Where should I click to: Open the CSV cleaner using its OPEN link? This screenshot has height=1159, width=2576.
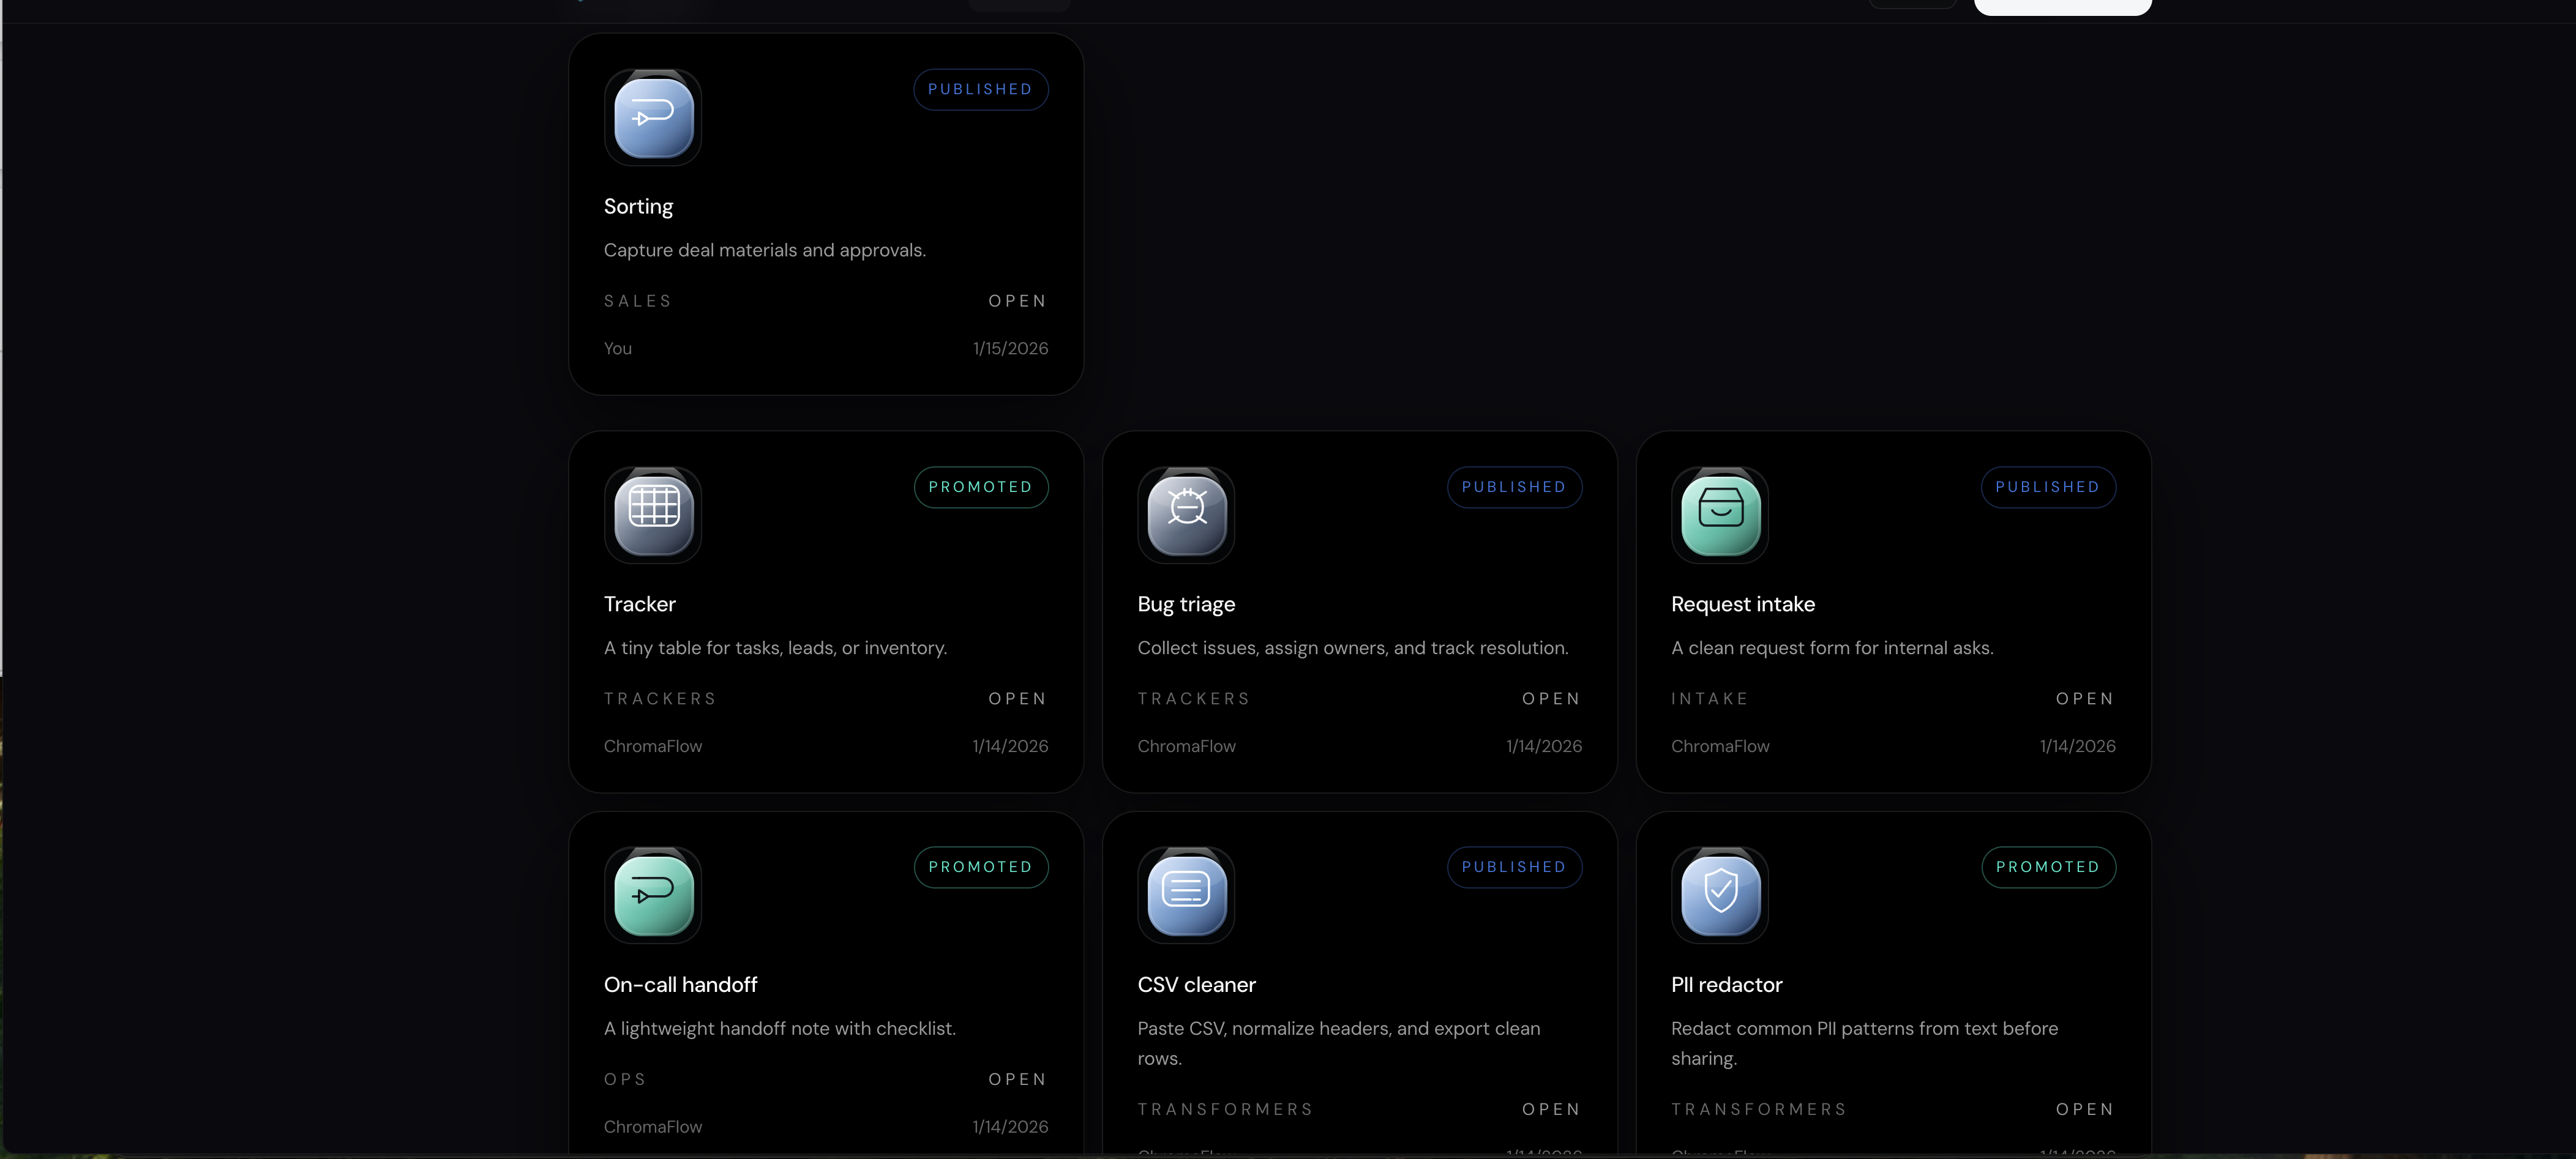click(1551, 1109)
